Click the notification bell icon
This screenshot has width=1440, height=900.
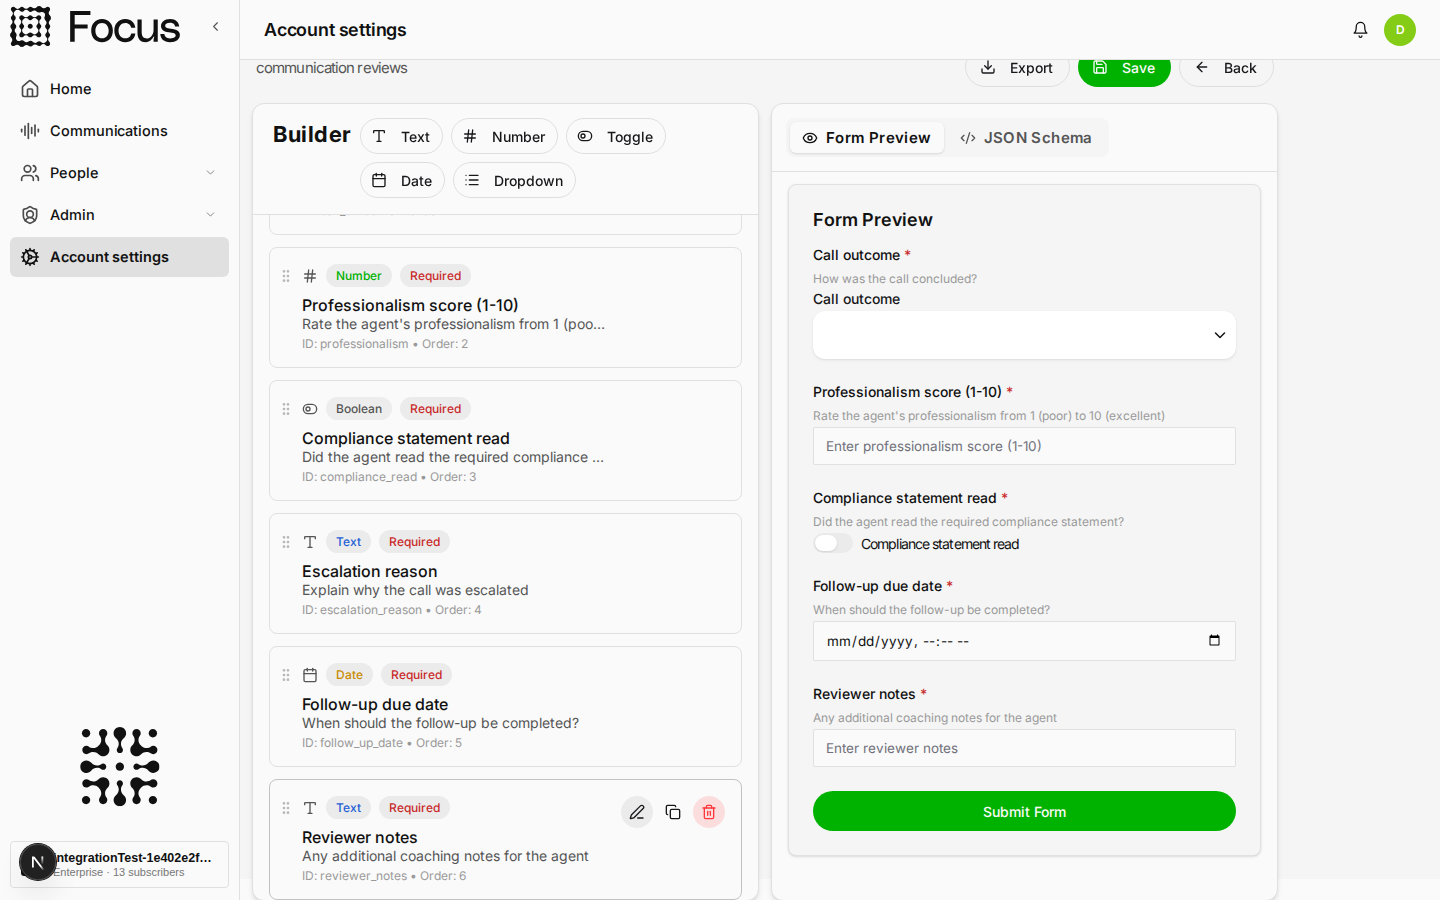(x=1360, y=30)
